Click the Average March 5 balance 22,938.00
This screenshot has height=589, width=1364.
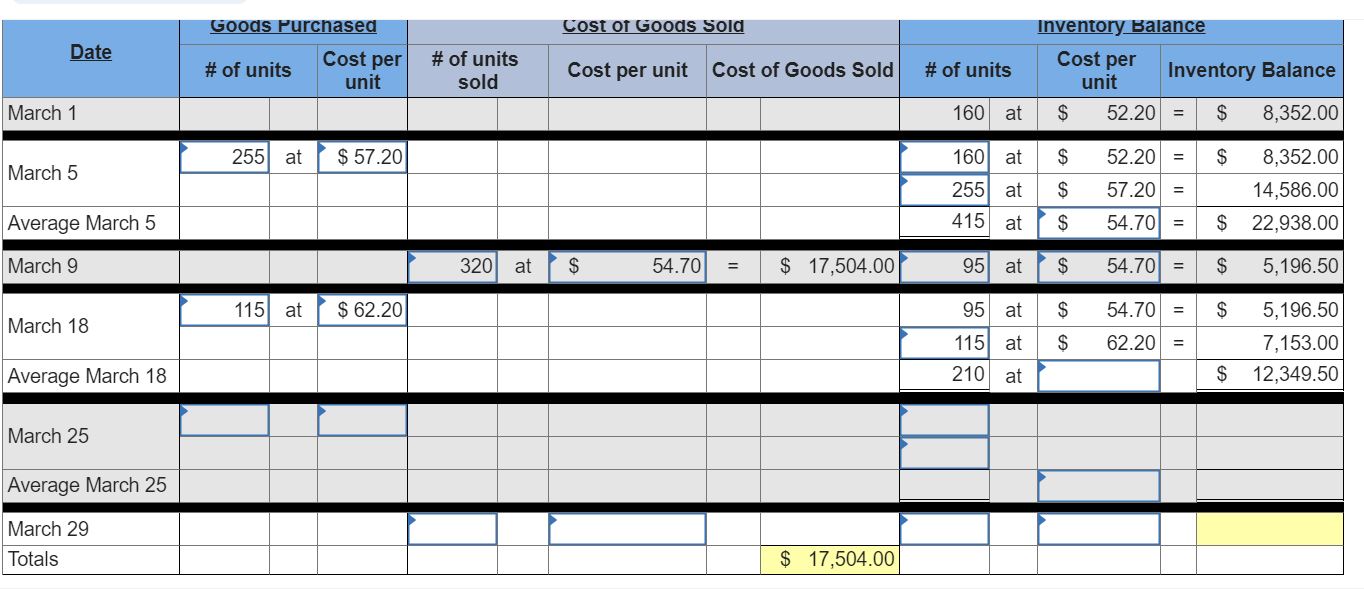(x=1295, y=222)
